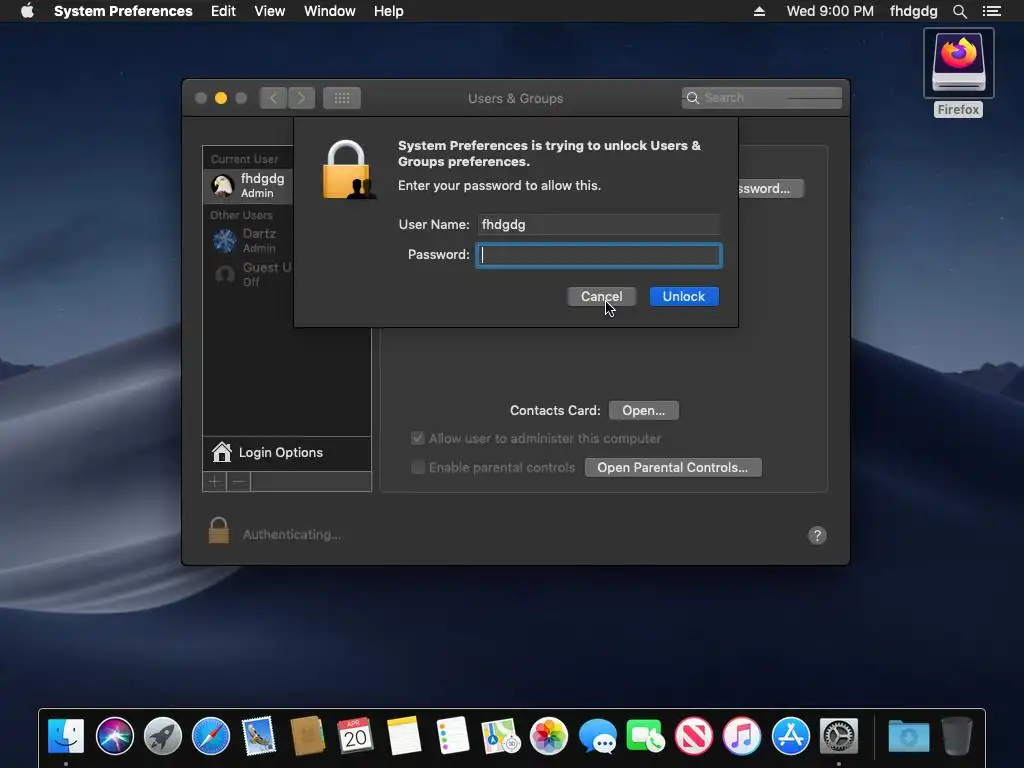Select Login Options in sidebar
Image resolution: width=1024 pixels, height=768 pixels.
click(x=287, y=453)
